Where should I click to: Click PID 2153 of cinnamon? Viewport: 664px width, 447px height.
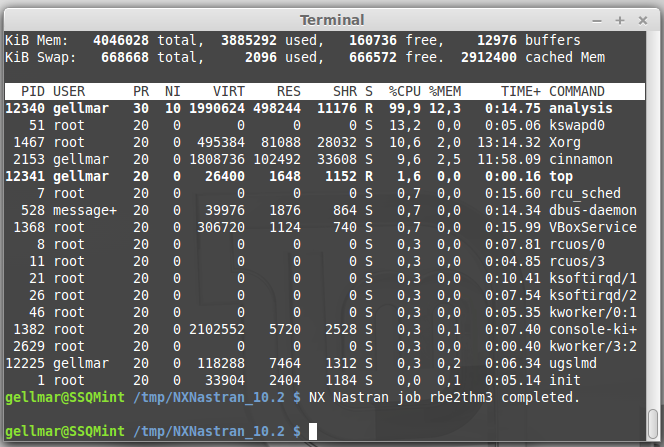click(29, 160)
